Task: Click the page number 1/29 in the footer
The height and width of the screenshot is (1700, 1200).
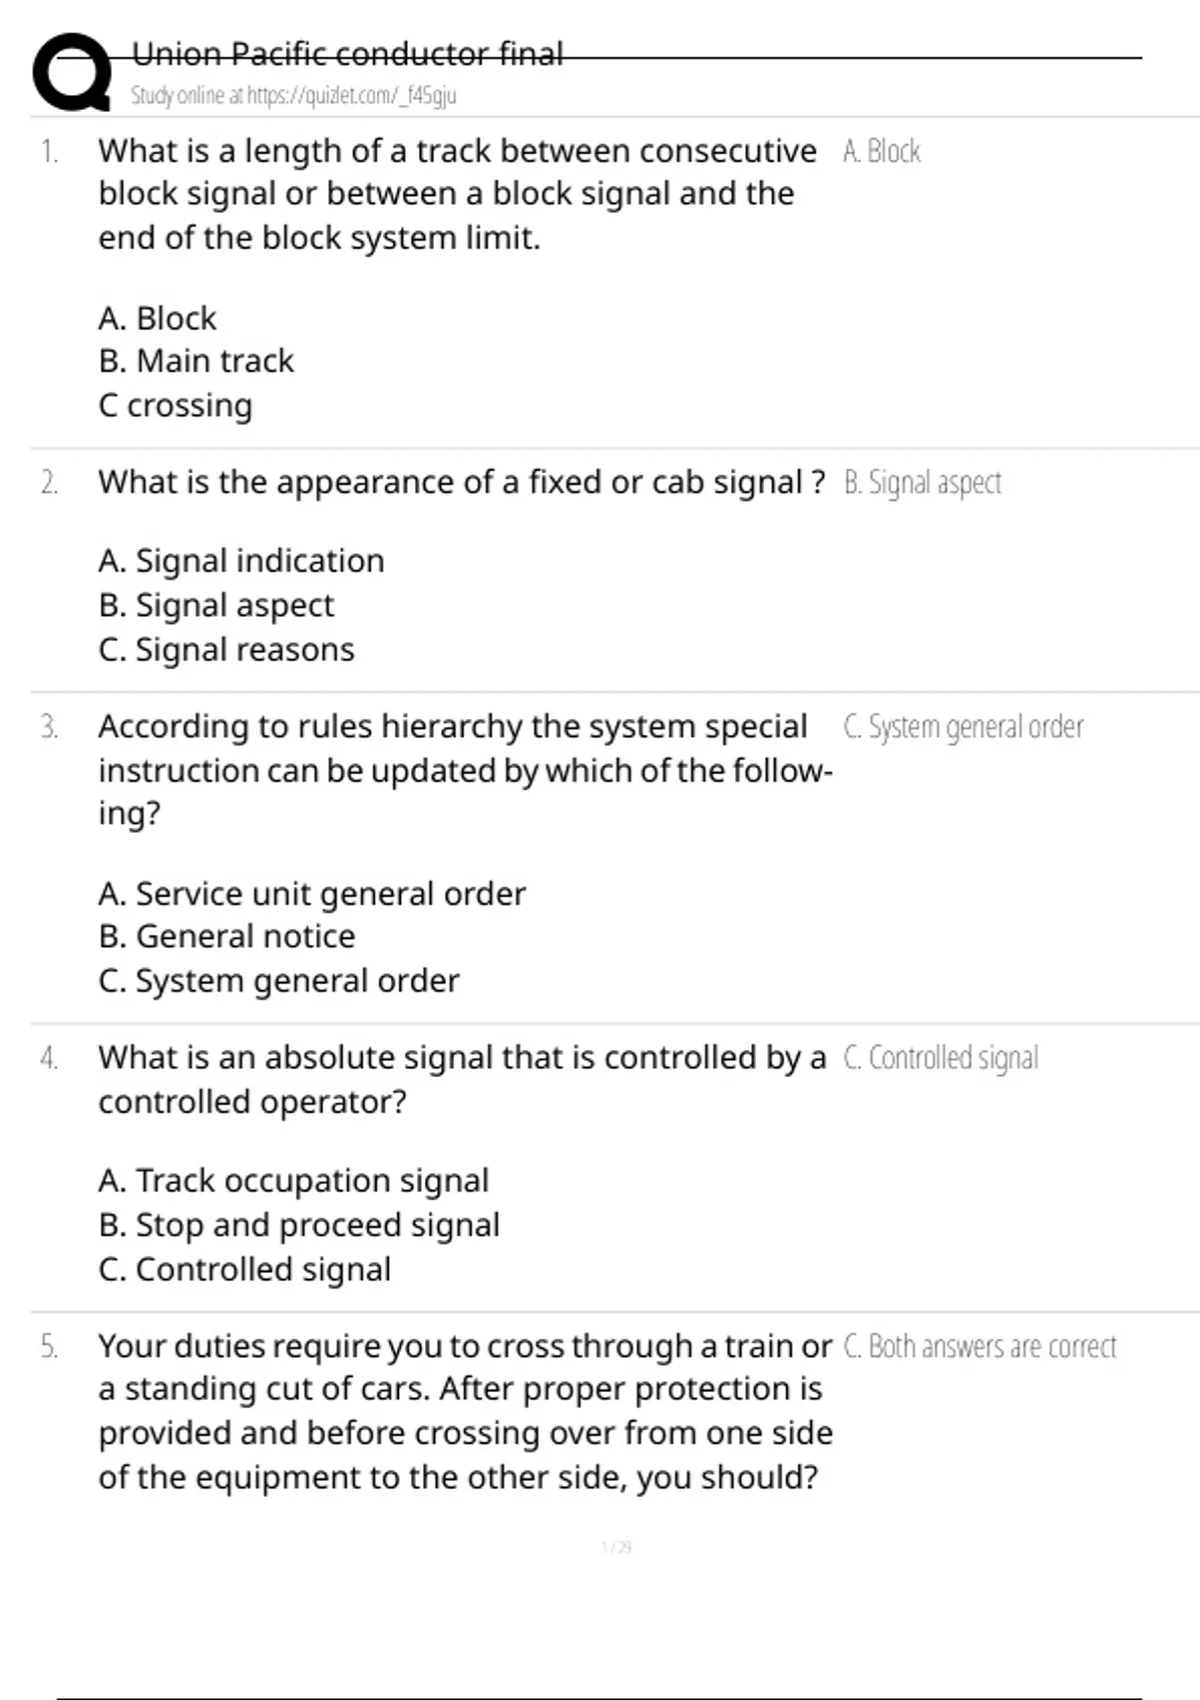Action: tap(616, 1547)
